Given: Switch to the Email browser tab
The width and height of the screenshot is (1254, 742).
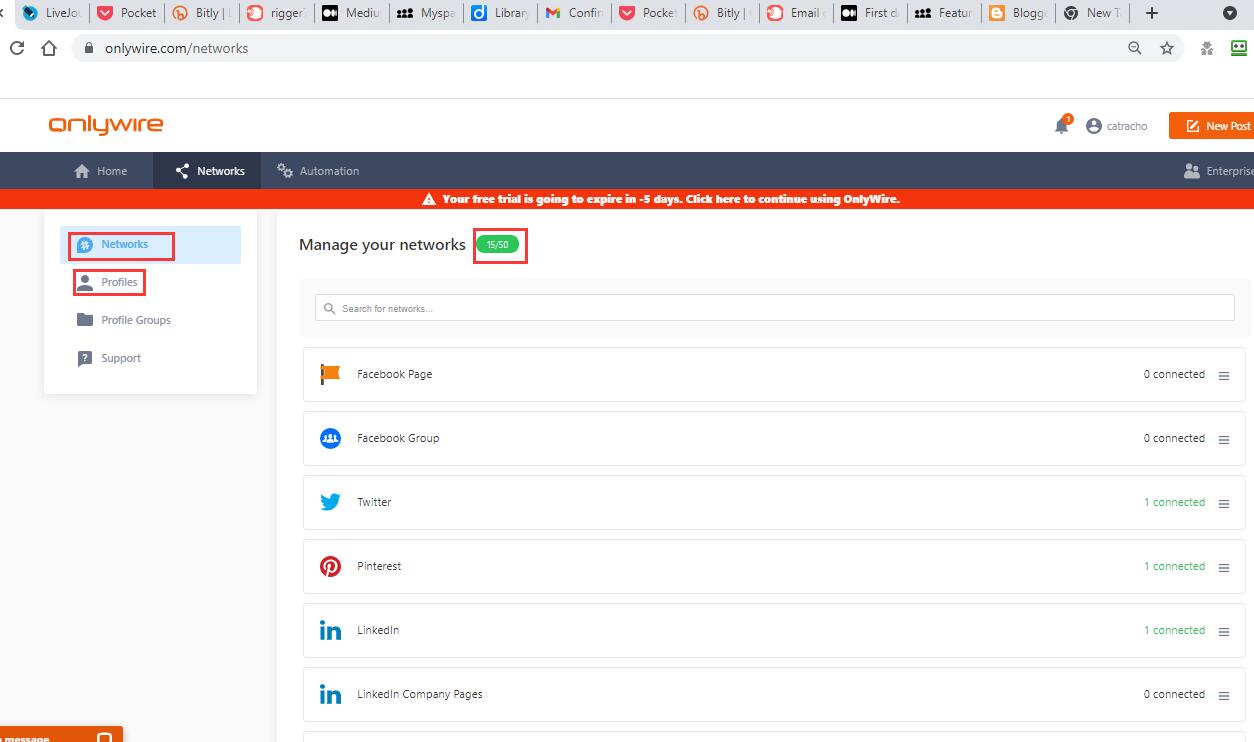Looking at the screenshot, I should (797, 13).
